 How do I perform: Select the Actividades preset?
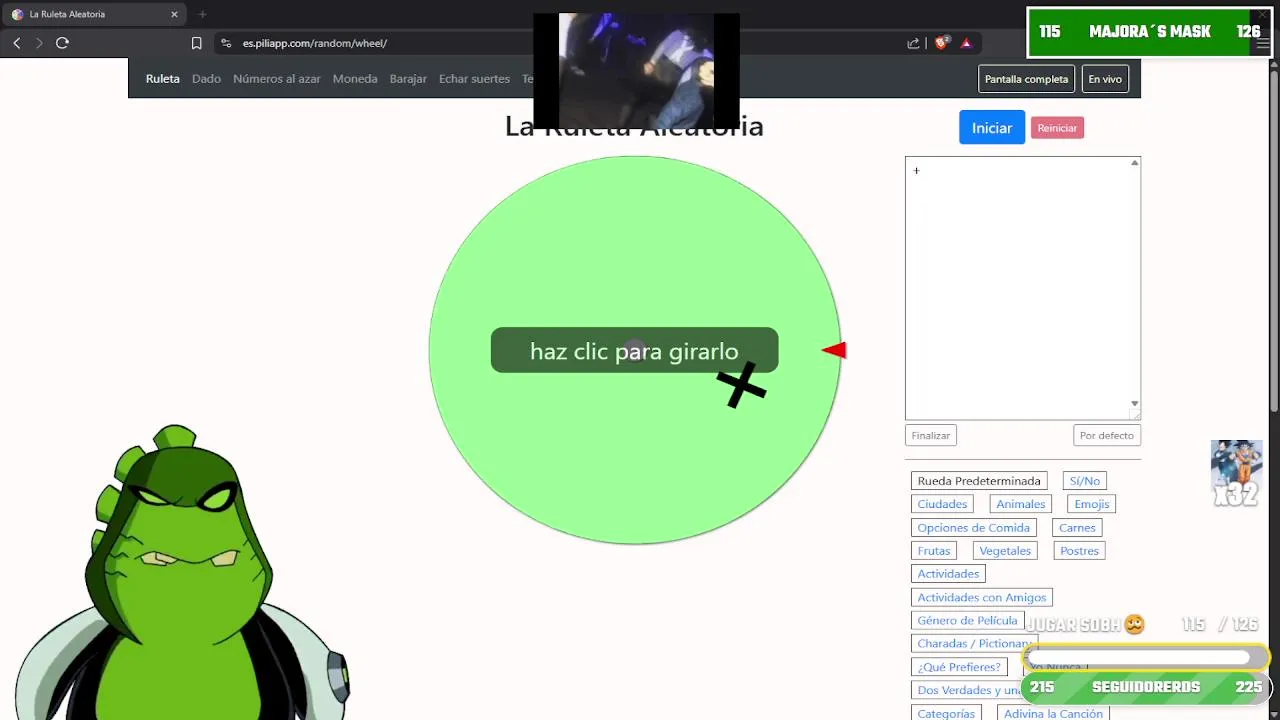(x=948, y=574)
